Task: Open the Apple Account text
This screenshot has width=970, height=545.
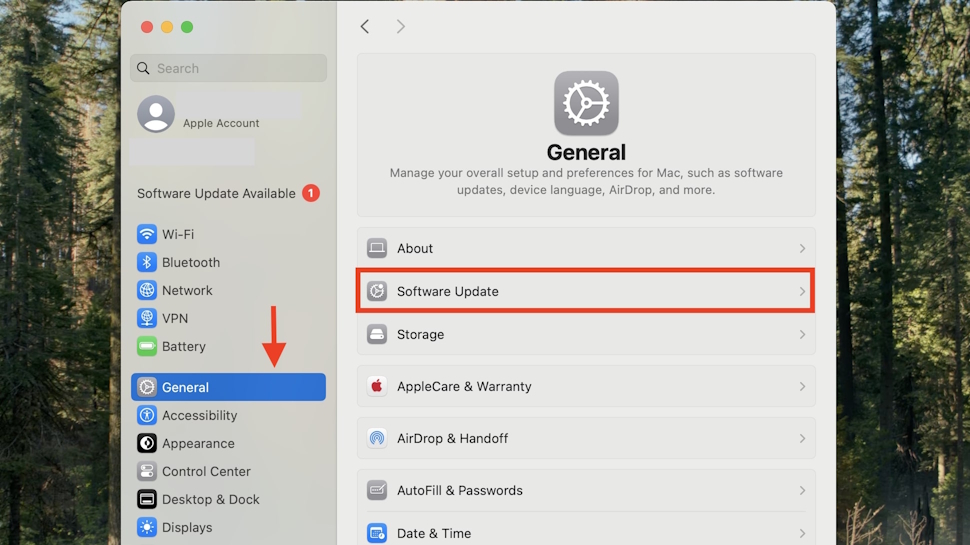Action: pos(221,123)
